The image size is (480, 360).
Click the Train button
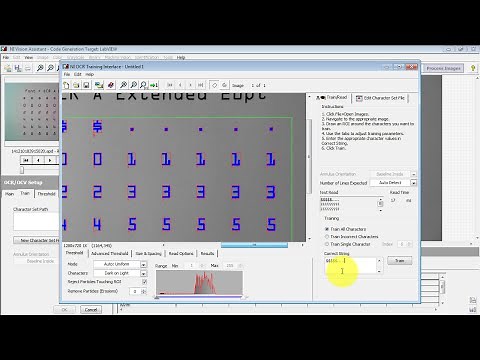[399, 261]
